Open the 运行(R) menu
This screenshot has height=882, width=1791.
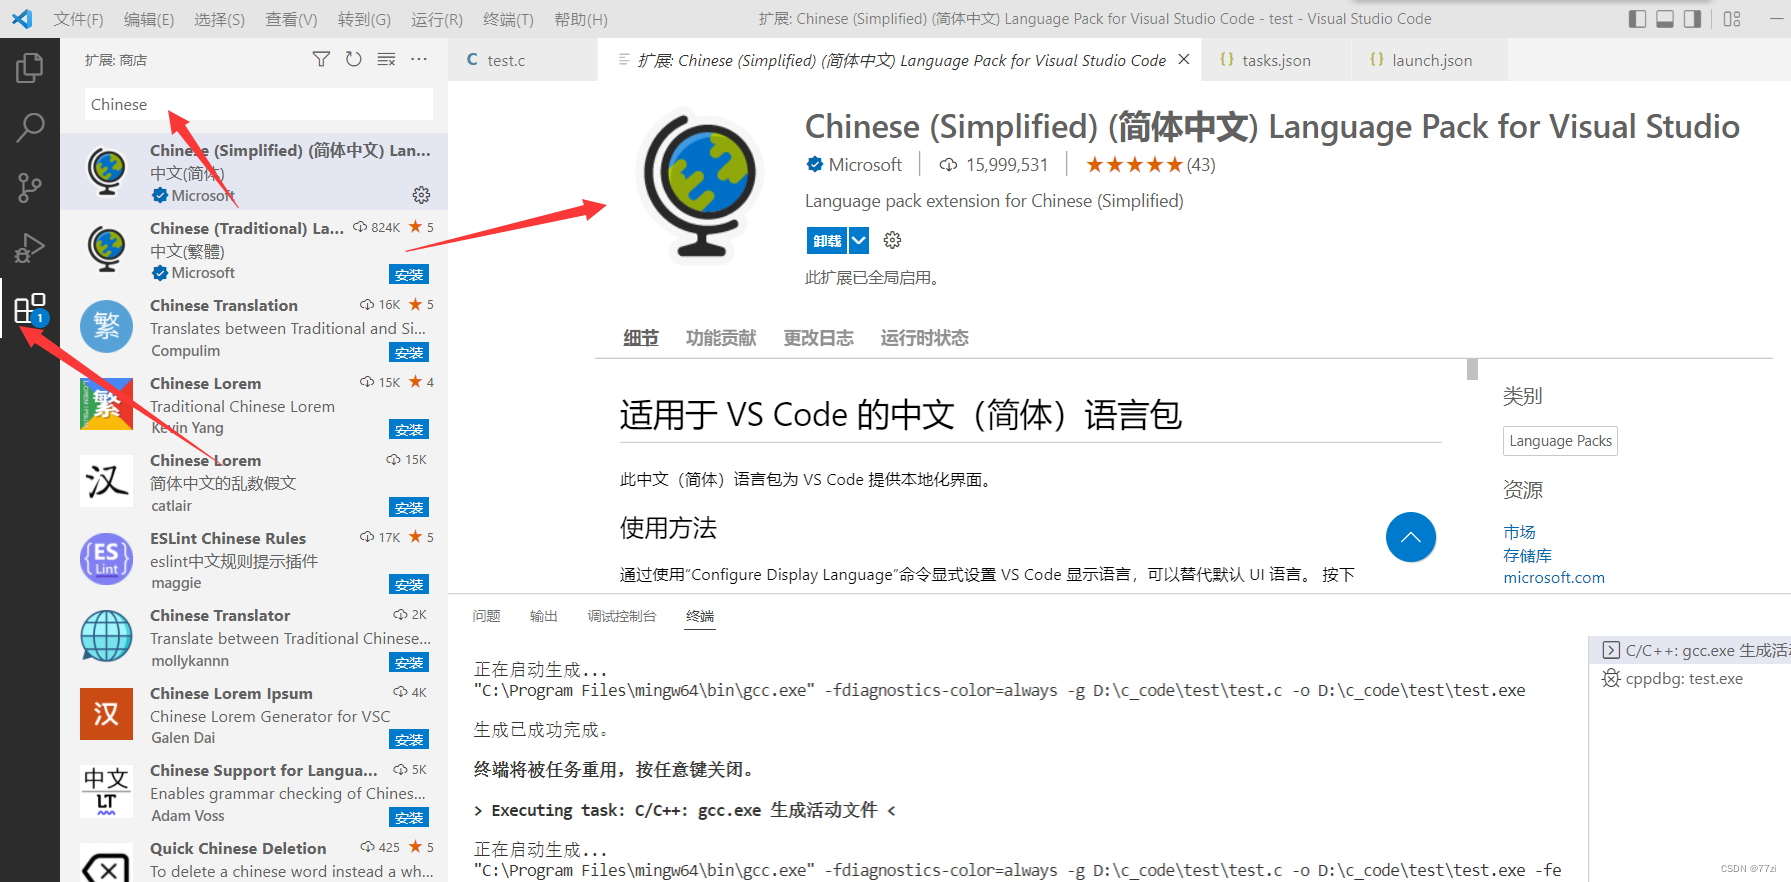(x=437, y=19)
